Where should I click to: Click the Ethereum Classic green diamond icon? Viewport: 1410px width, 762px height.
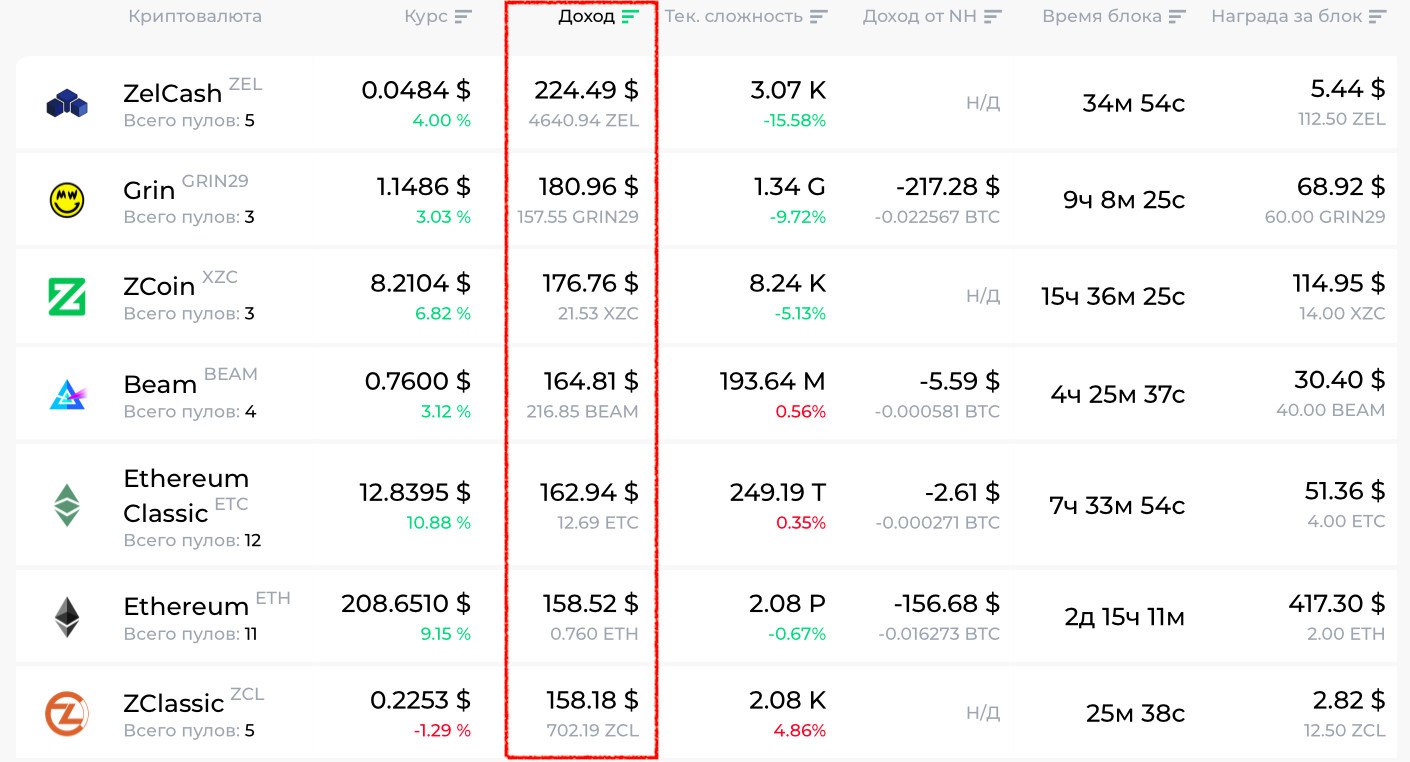tap(67, 505)
